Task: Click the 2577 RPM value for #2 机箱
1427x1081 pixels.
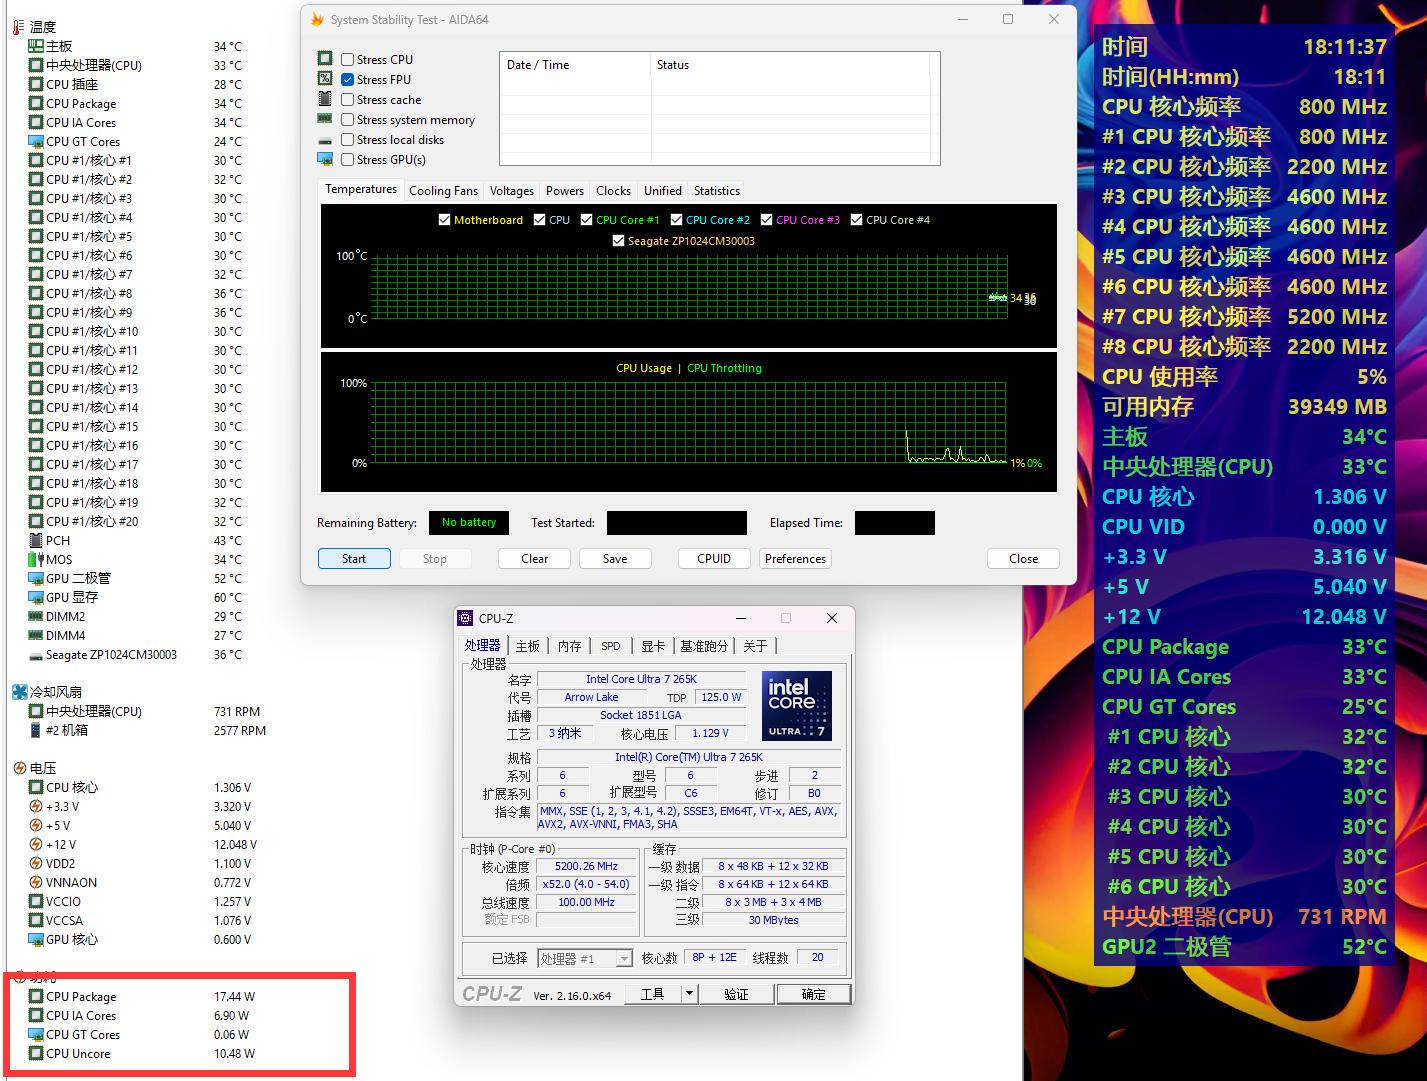Action: [240, 731]
